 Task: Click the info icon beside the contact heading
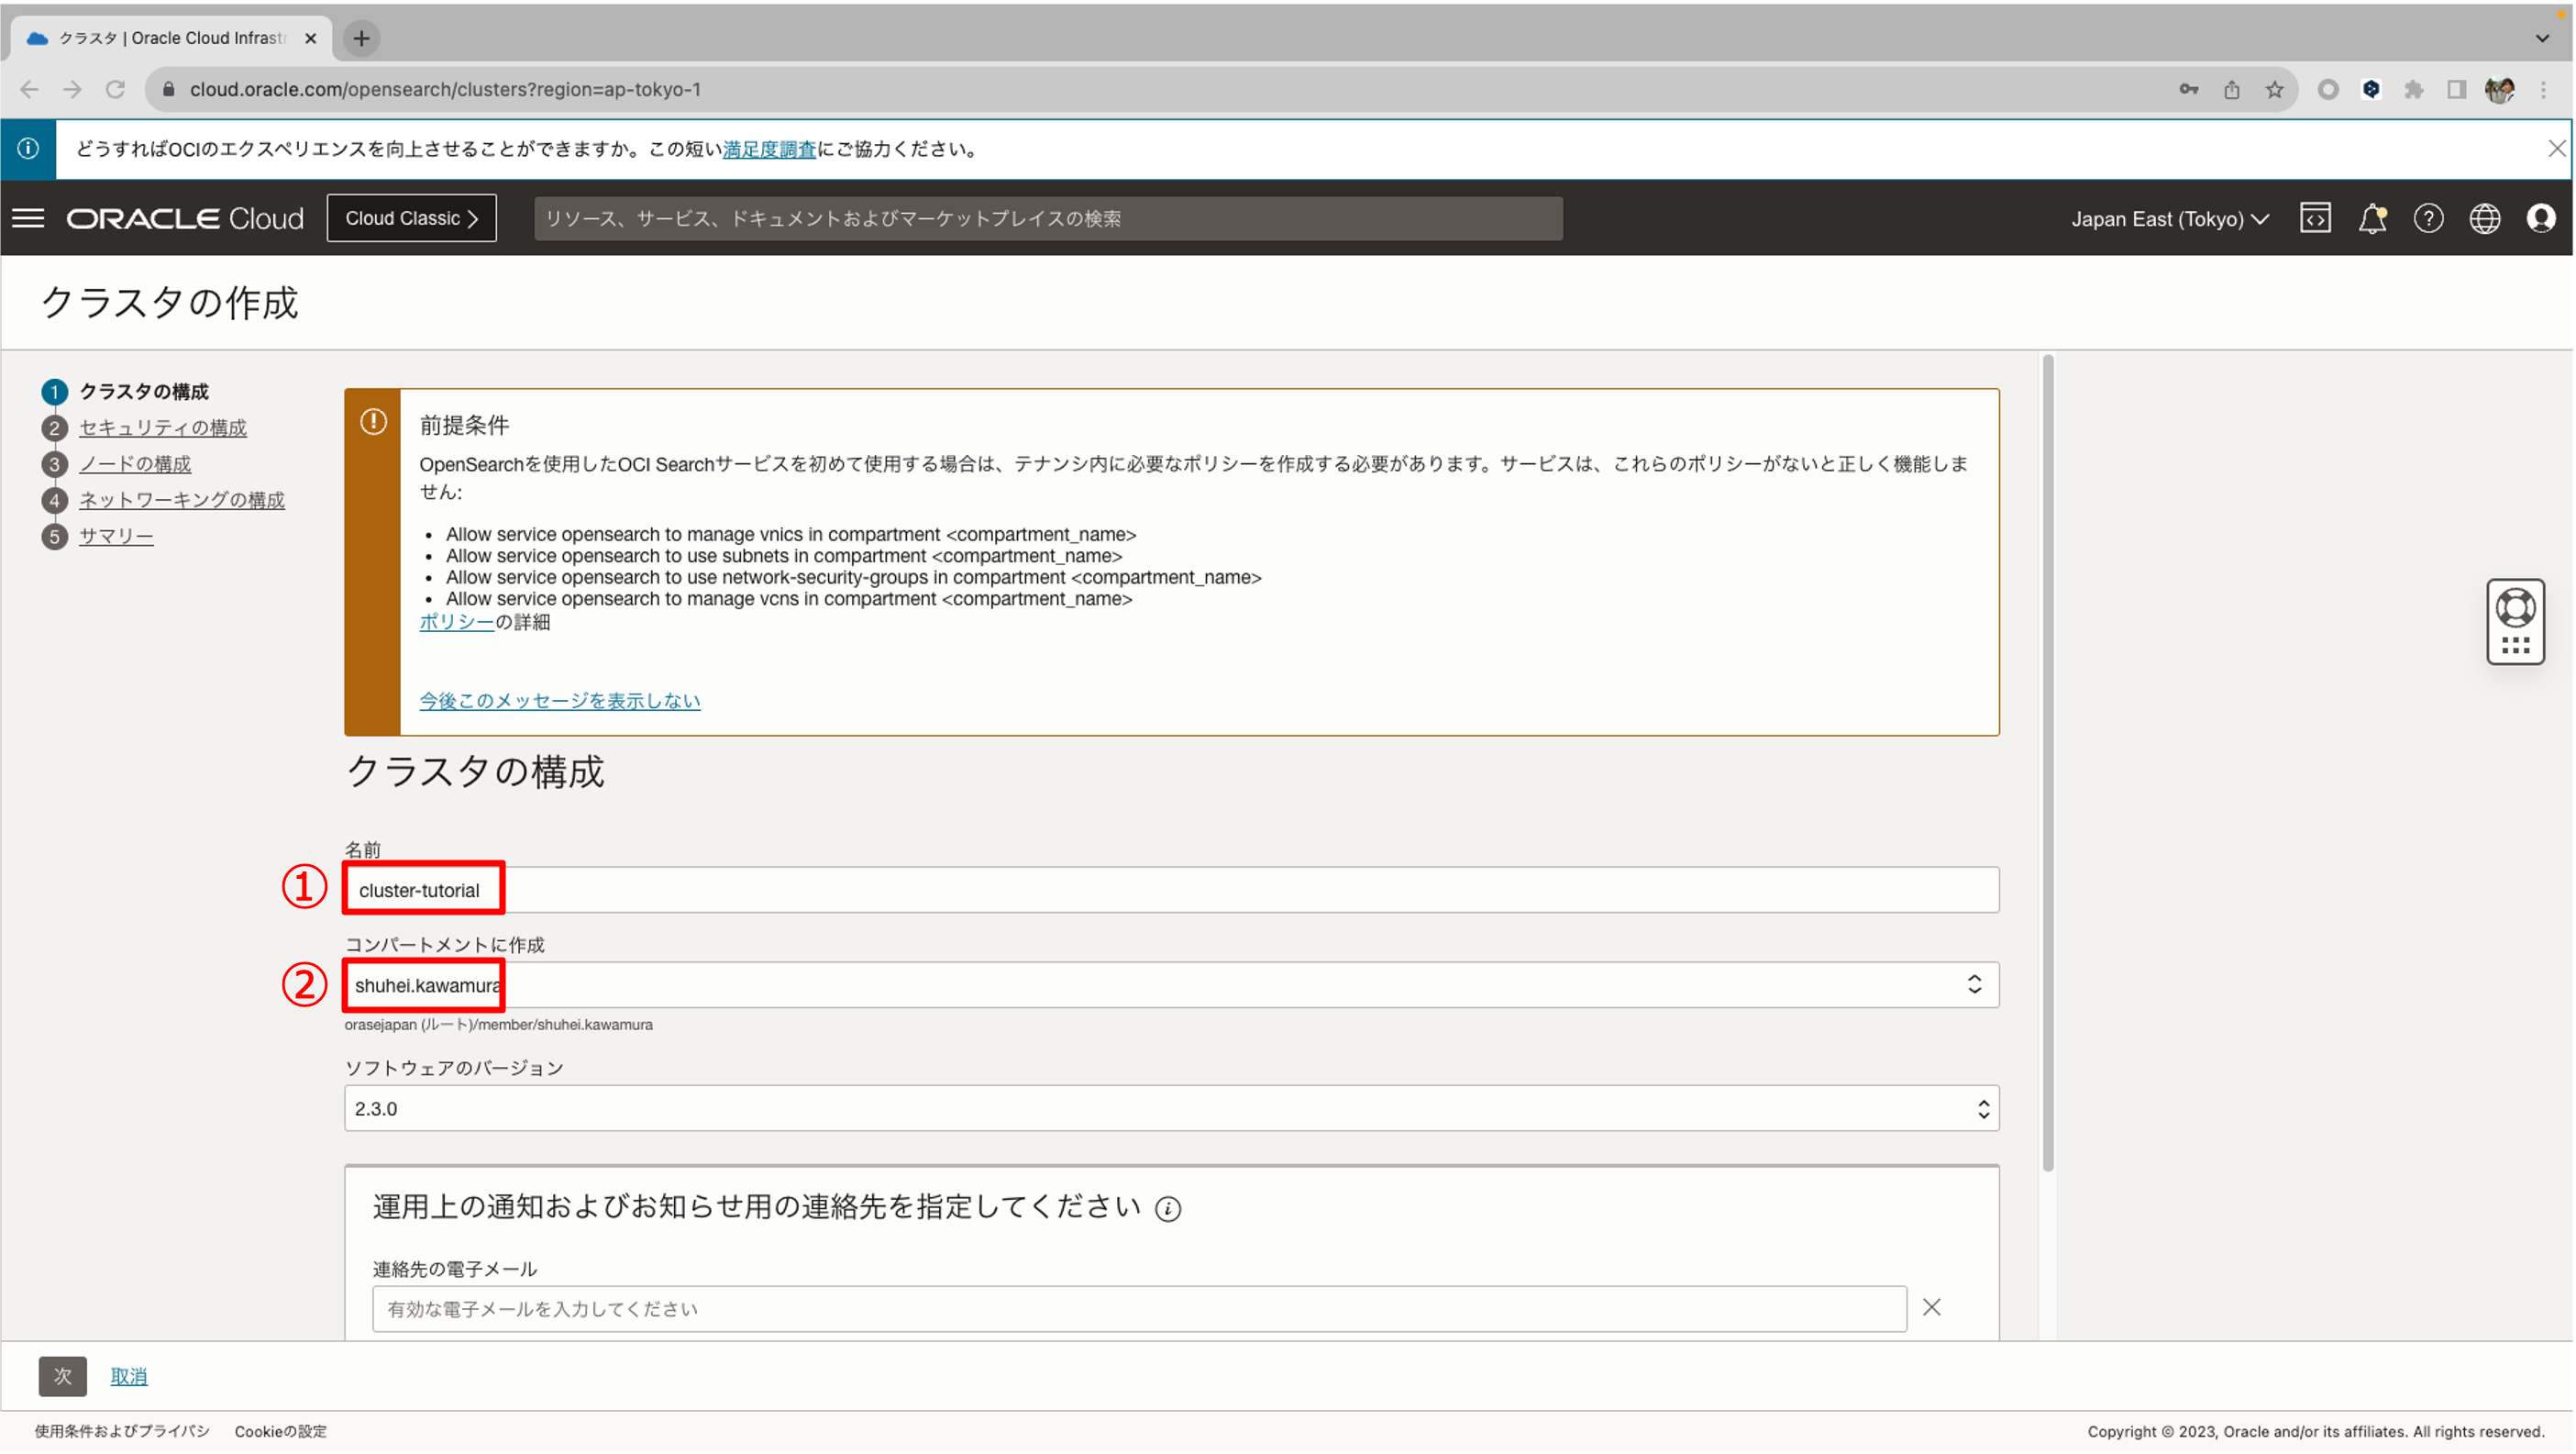tap(1169, 1208)
